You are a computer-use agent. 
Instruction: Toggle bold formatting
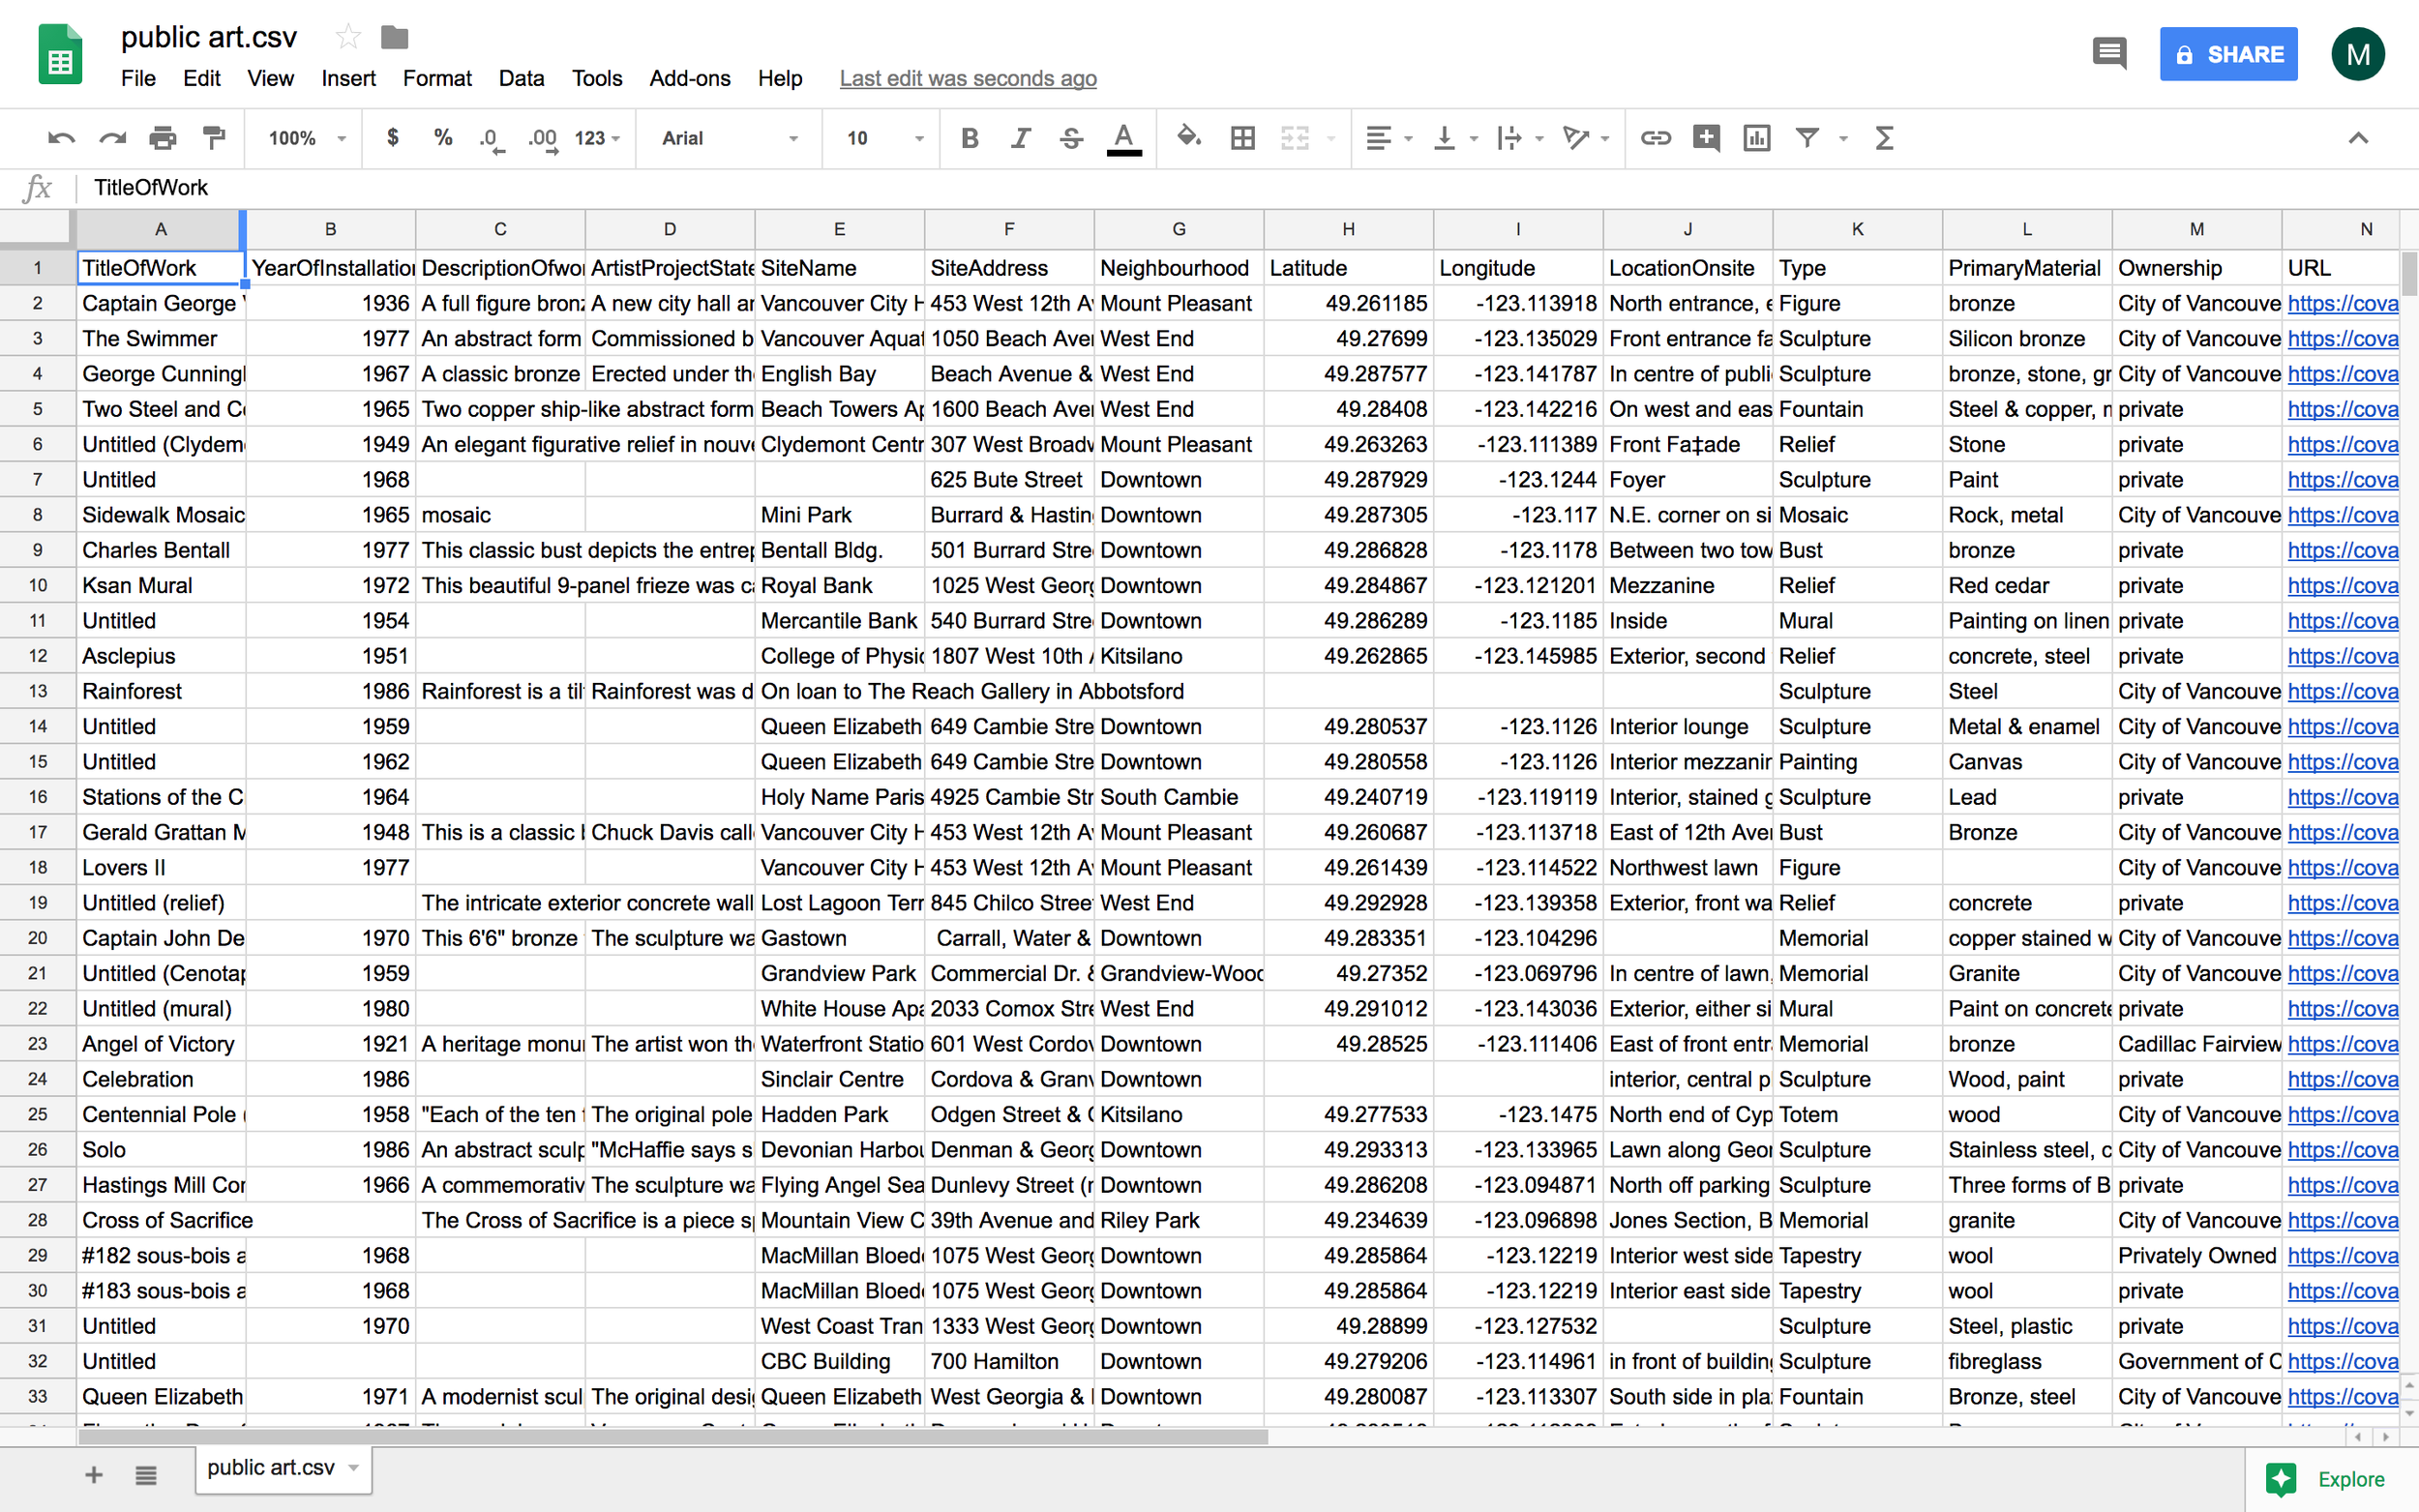[x=969, y=138]
